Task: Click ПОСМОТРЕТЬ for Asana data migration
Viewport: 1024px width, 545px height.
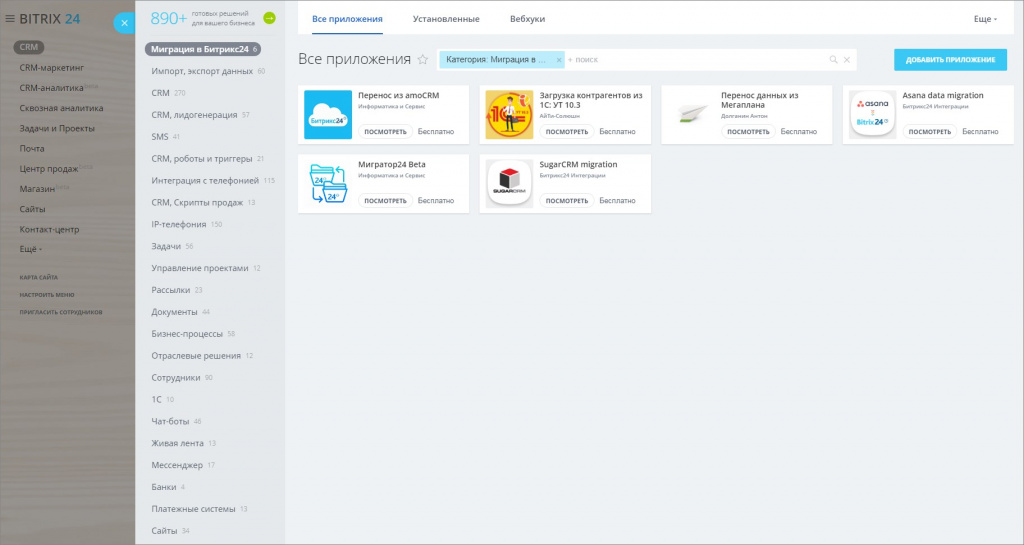Action: pos(930,131)
